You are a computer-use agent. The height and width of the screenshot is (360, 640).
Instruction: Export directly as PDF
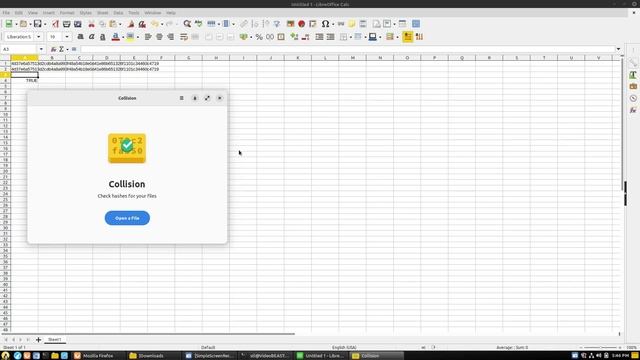[x=55, y=24]
